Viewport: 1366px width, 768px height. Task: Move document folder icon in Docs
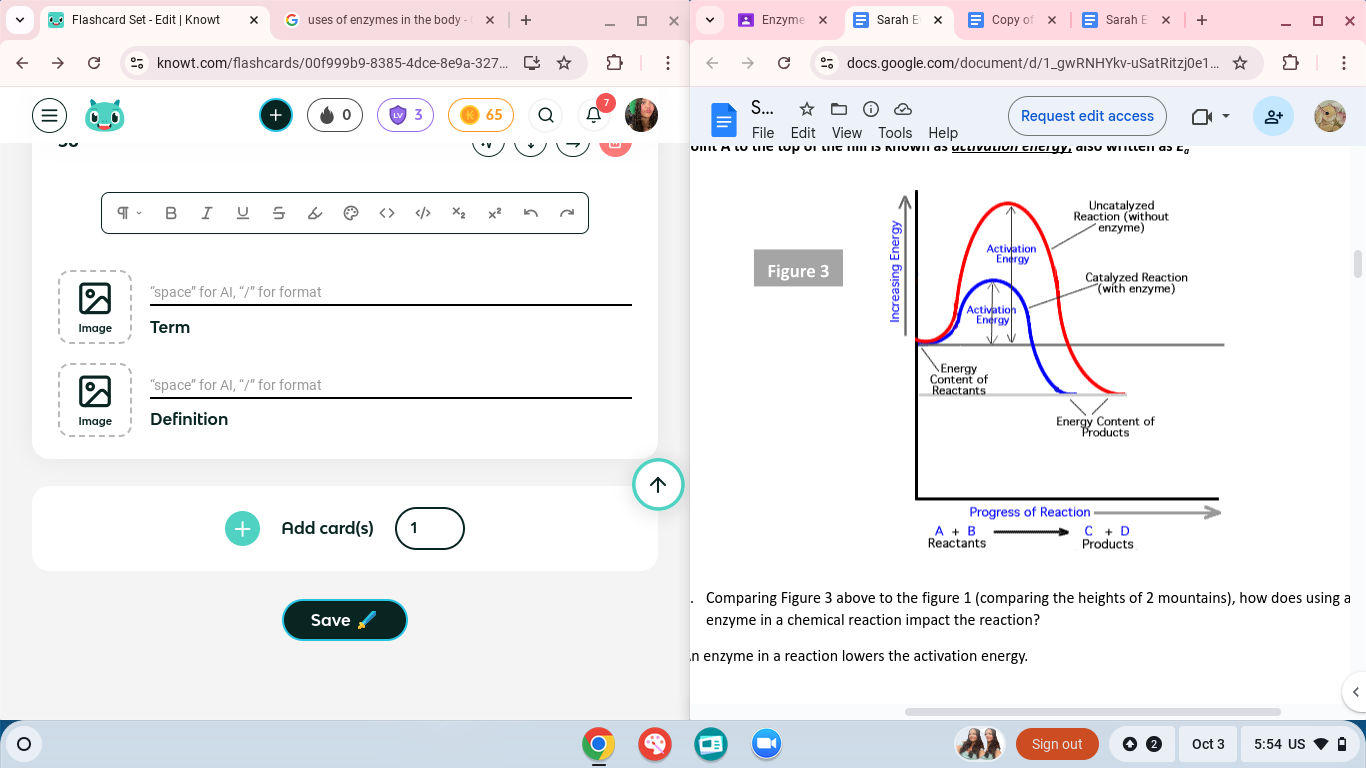839,109
